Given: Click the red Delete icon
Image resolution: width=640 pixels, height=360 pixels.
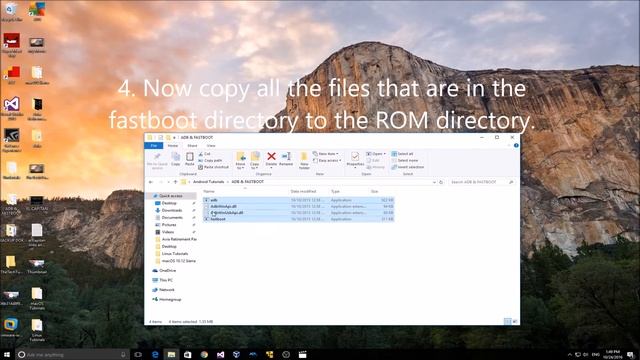Looking at the screenshot, I should [271, 156].
